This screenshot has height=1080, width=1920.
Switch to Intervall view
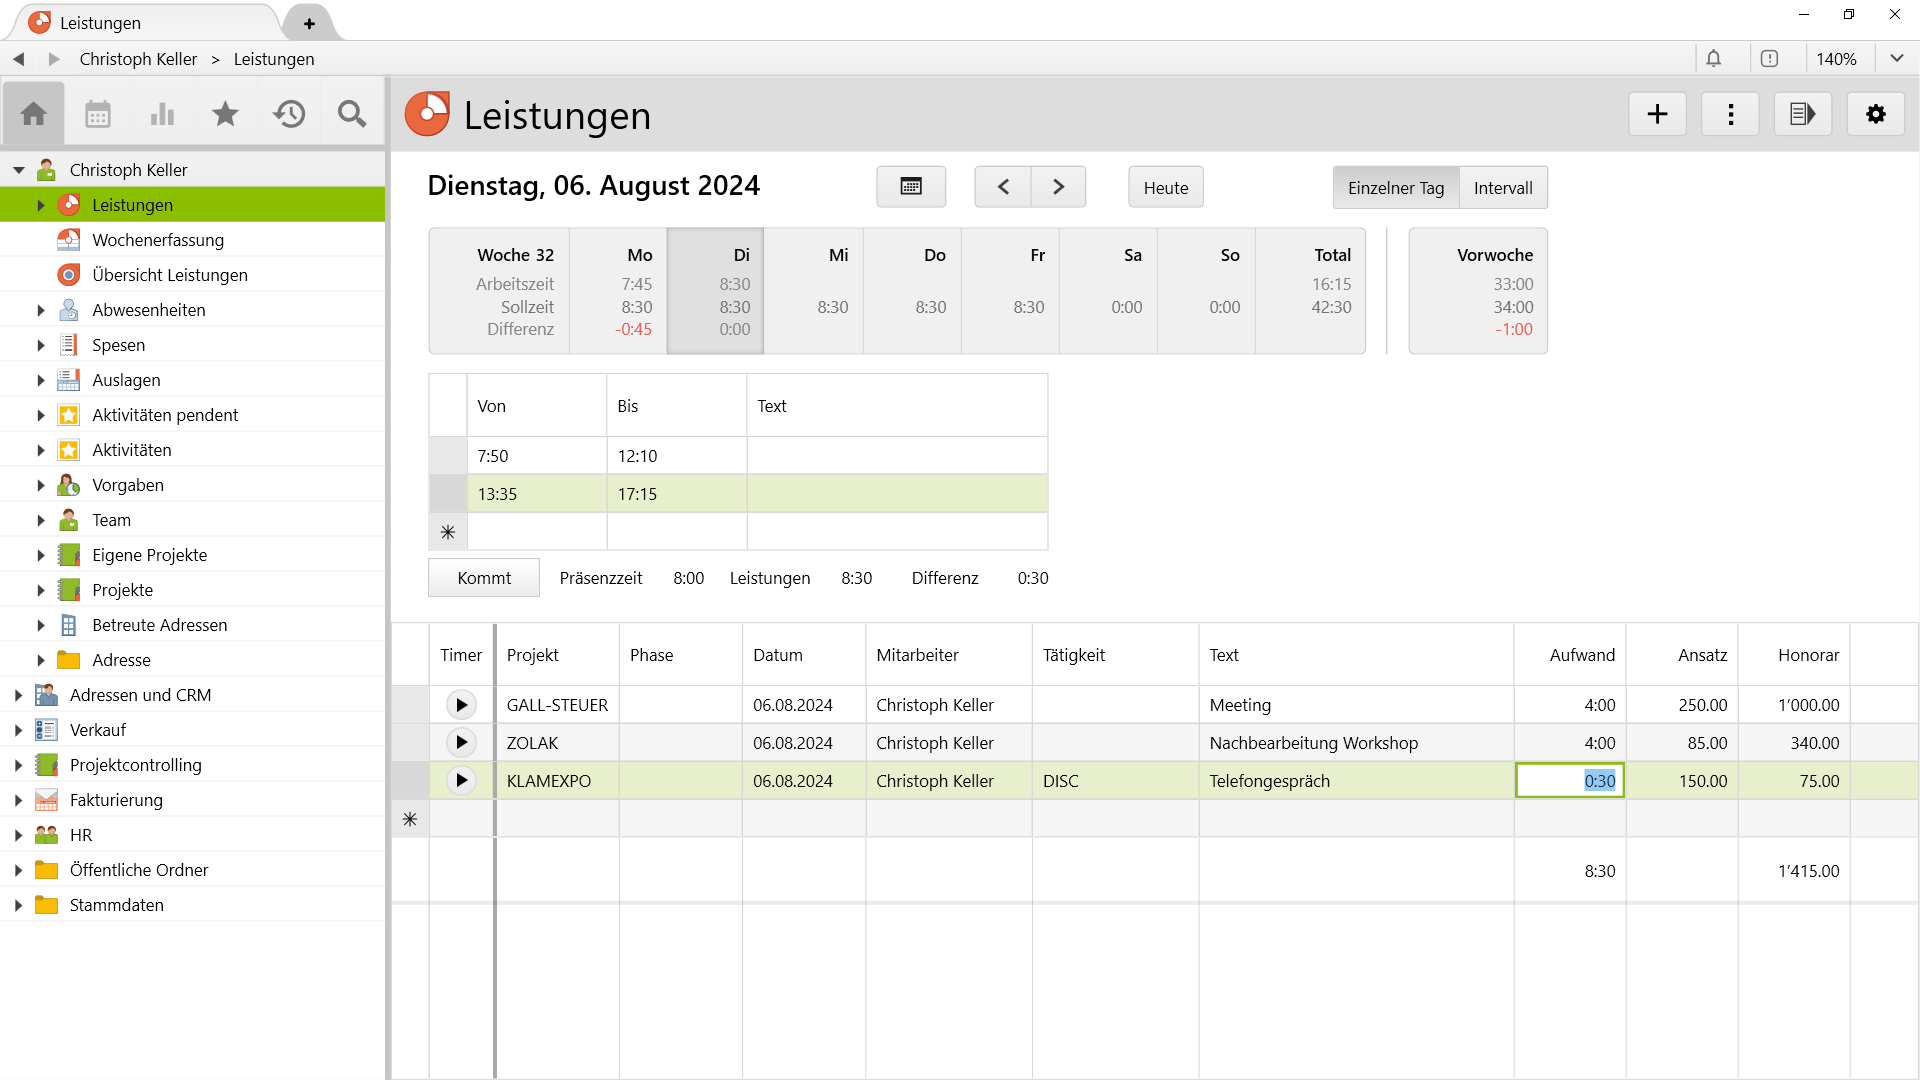[1503, 187]
